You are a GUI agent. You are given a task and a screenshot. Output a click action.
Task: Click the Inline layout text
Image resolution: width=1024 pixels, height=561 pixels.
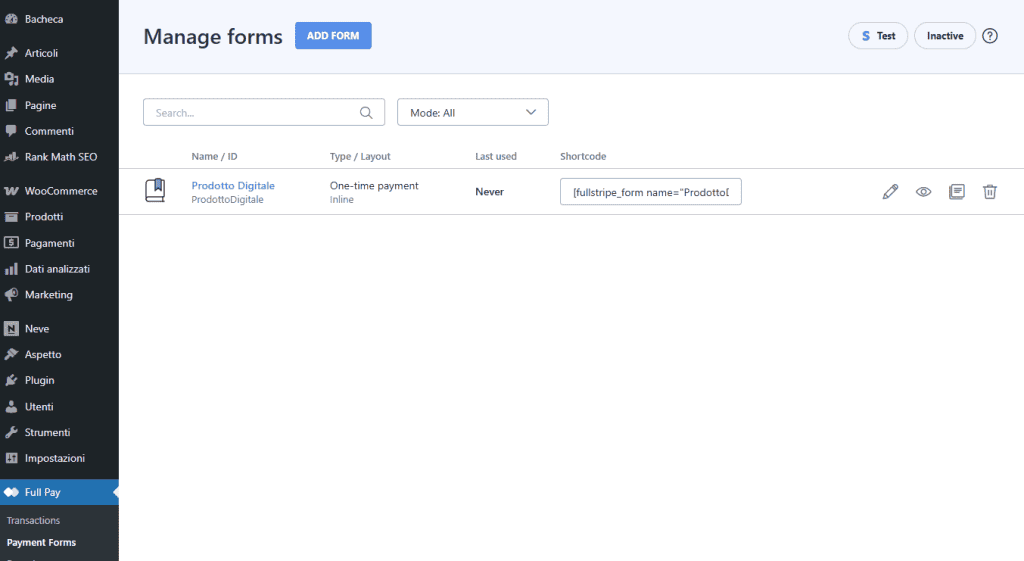(x=342, y=199)
